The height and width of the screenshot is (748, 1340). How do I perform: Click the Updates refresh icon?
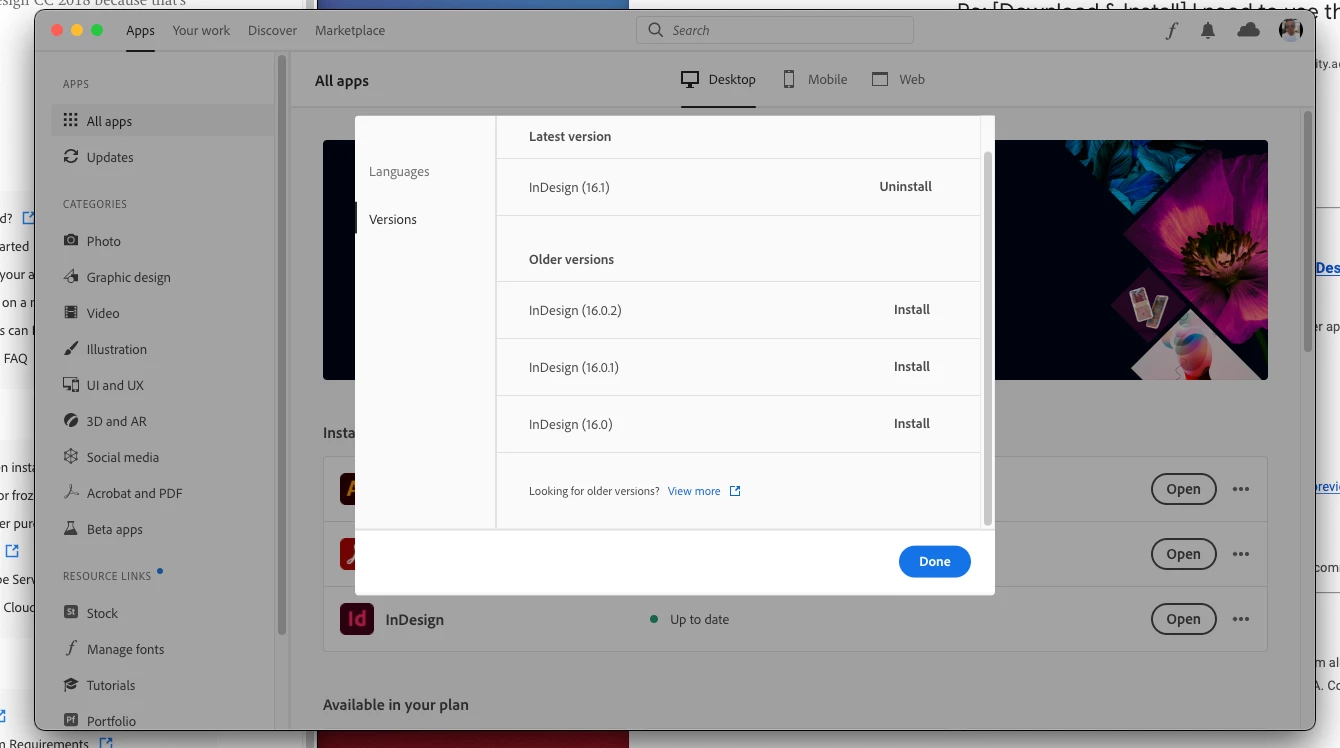coord(70,157)
